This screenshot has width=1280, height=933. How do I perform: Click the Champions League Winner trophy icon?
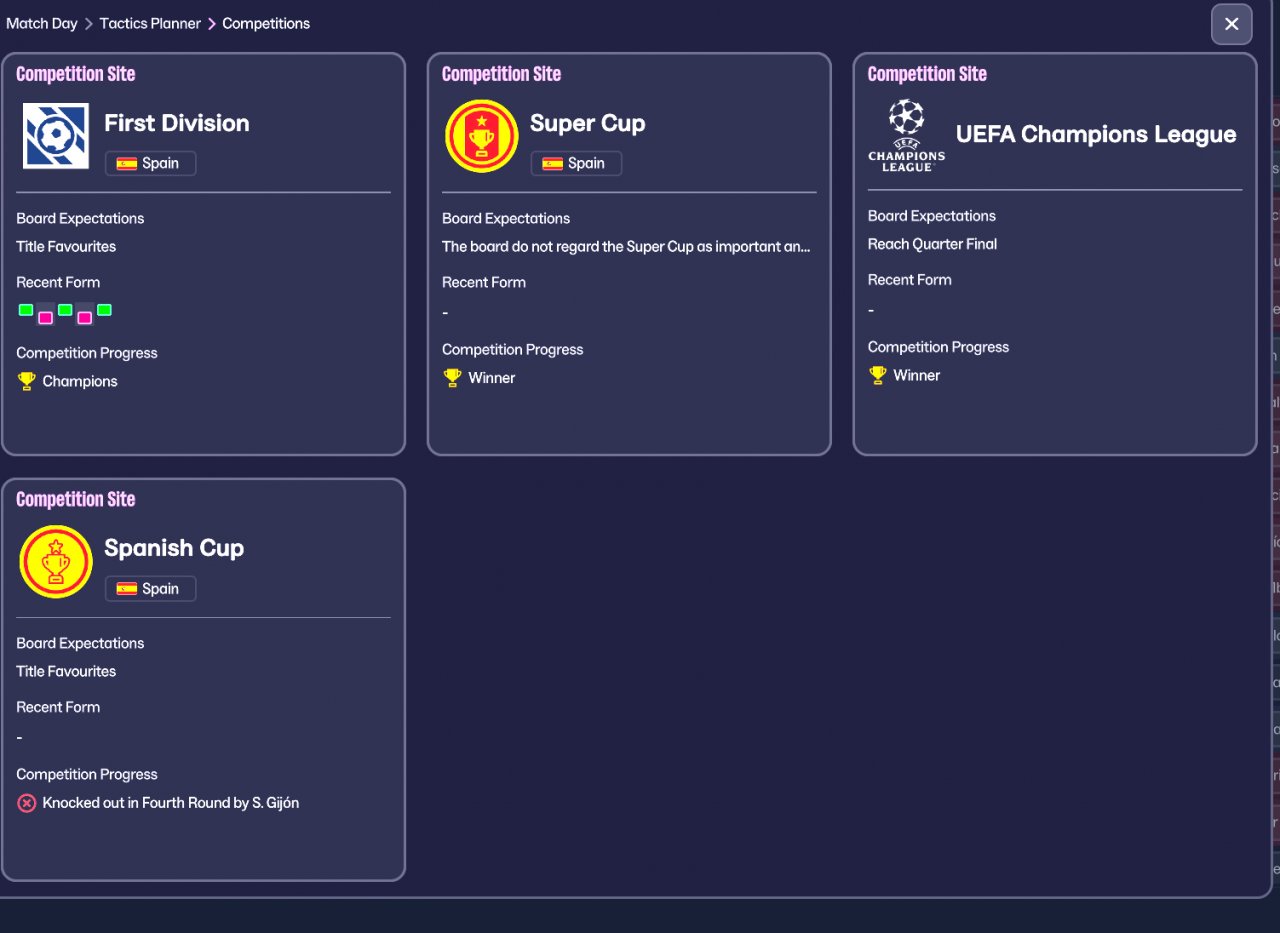coord(877,375)
